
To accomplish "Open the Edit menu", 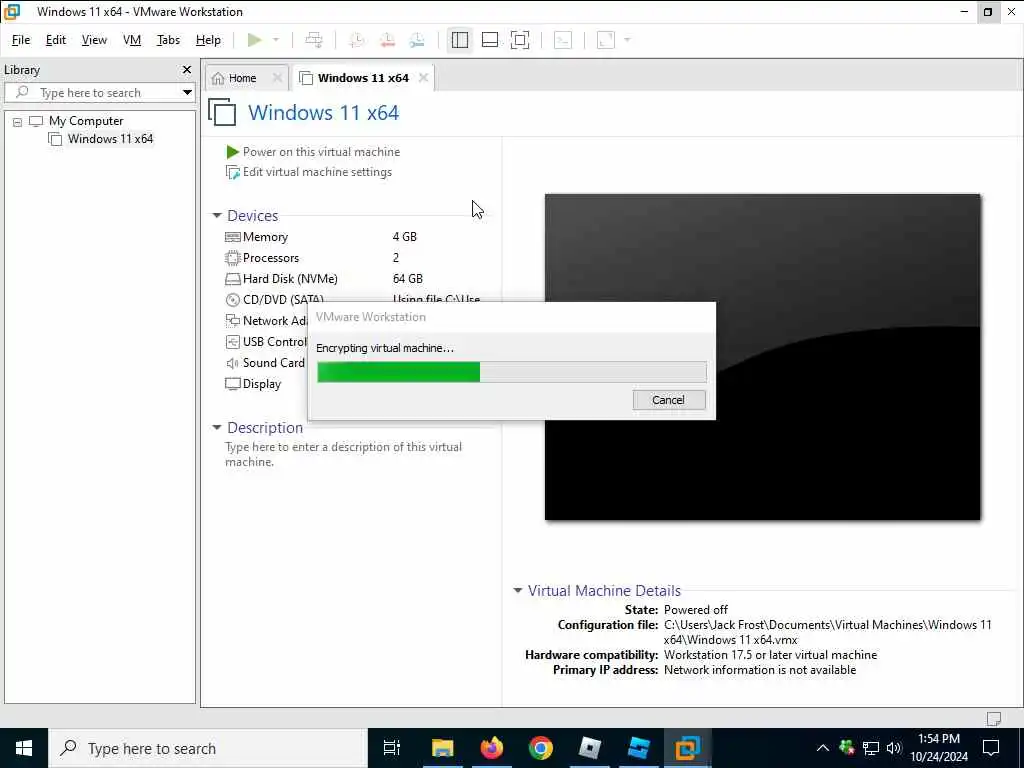I will pyautogui.click(x=56, y=40).
